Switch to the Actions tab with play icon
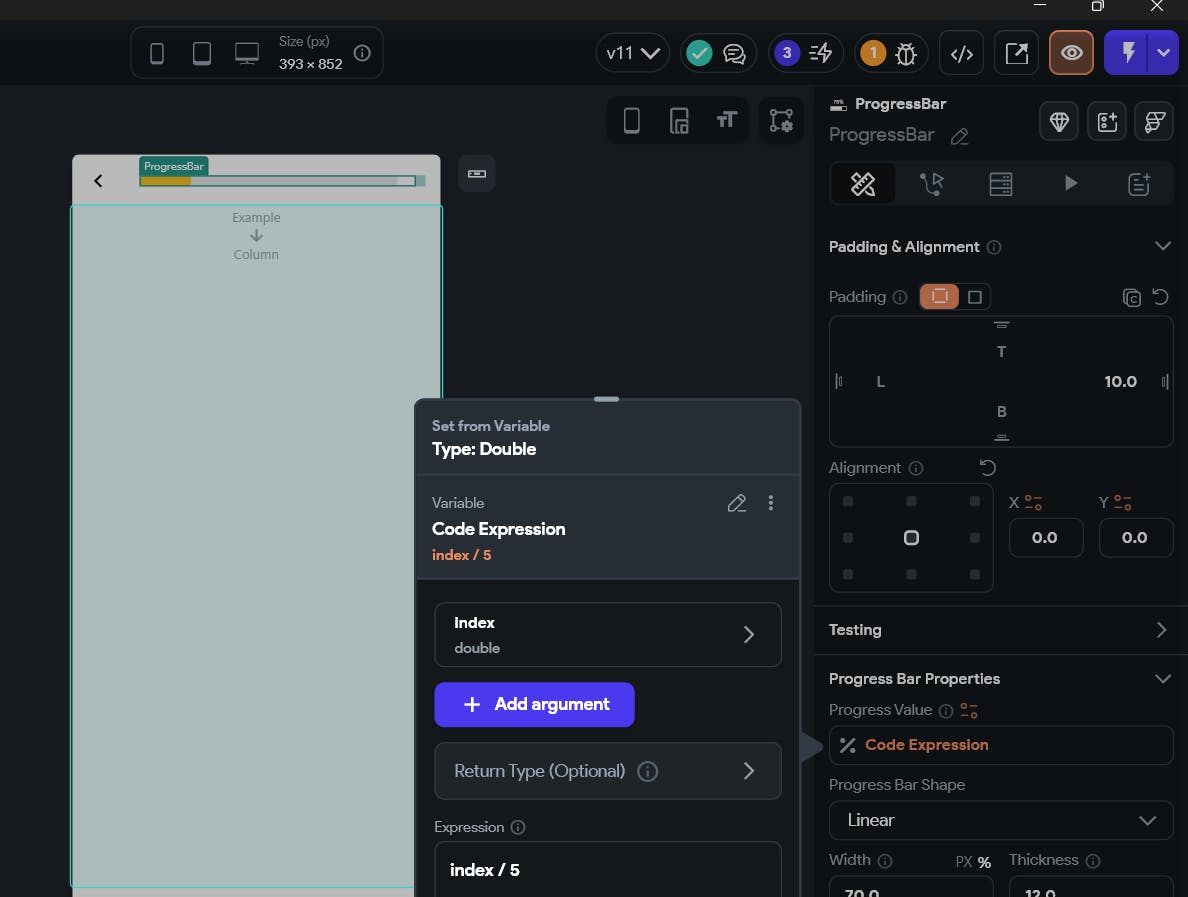1188x897 pixels. coord(1070,183)
